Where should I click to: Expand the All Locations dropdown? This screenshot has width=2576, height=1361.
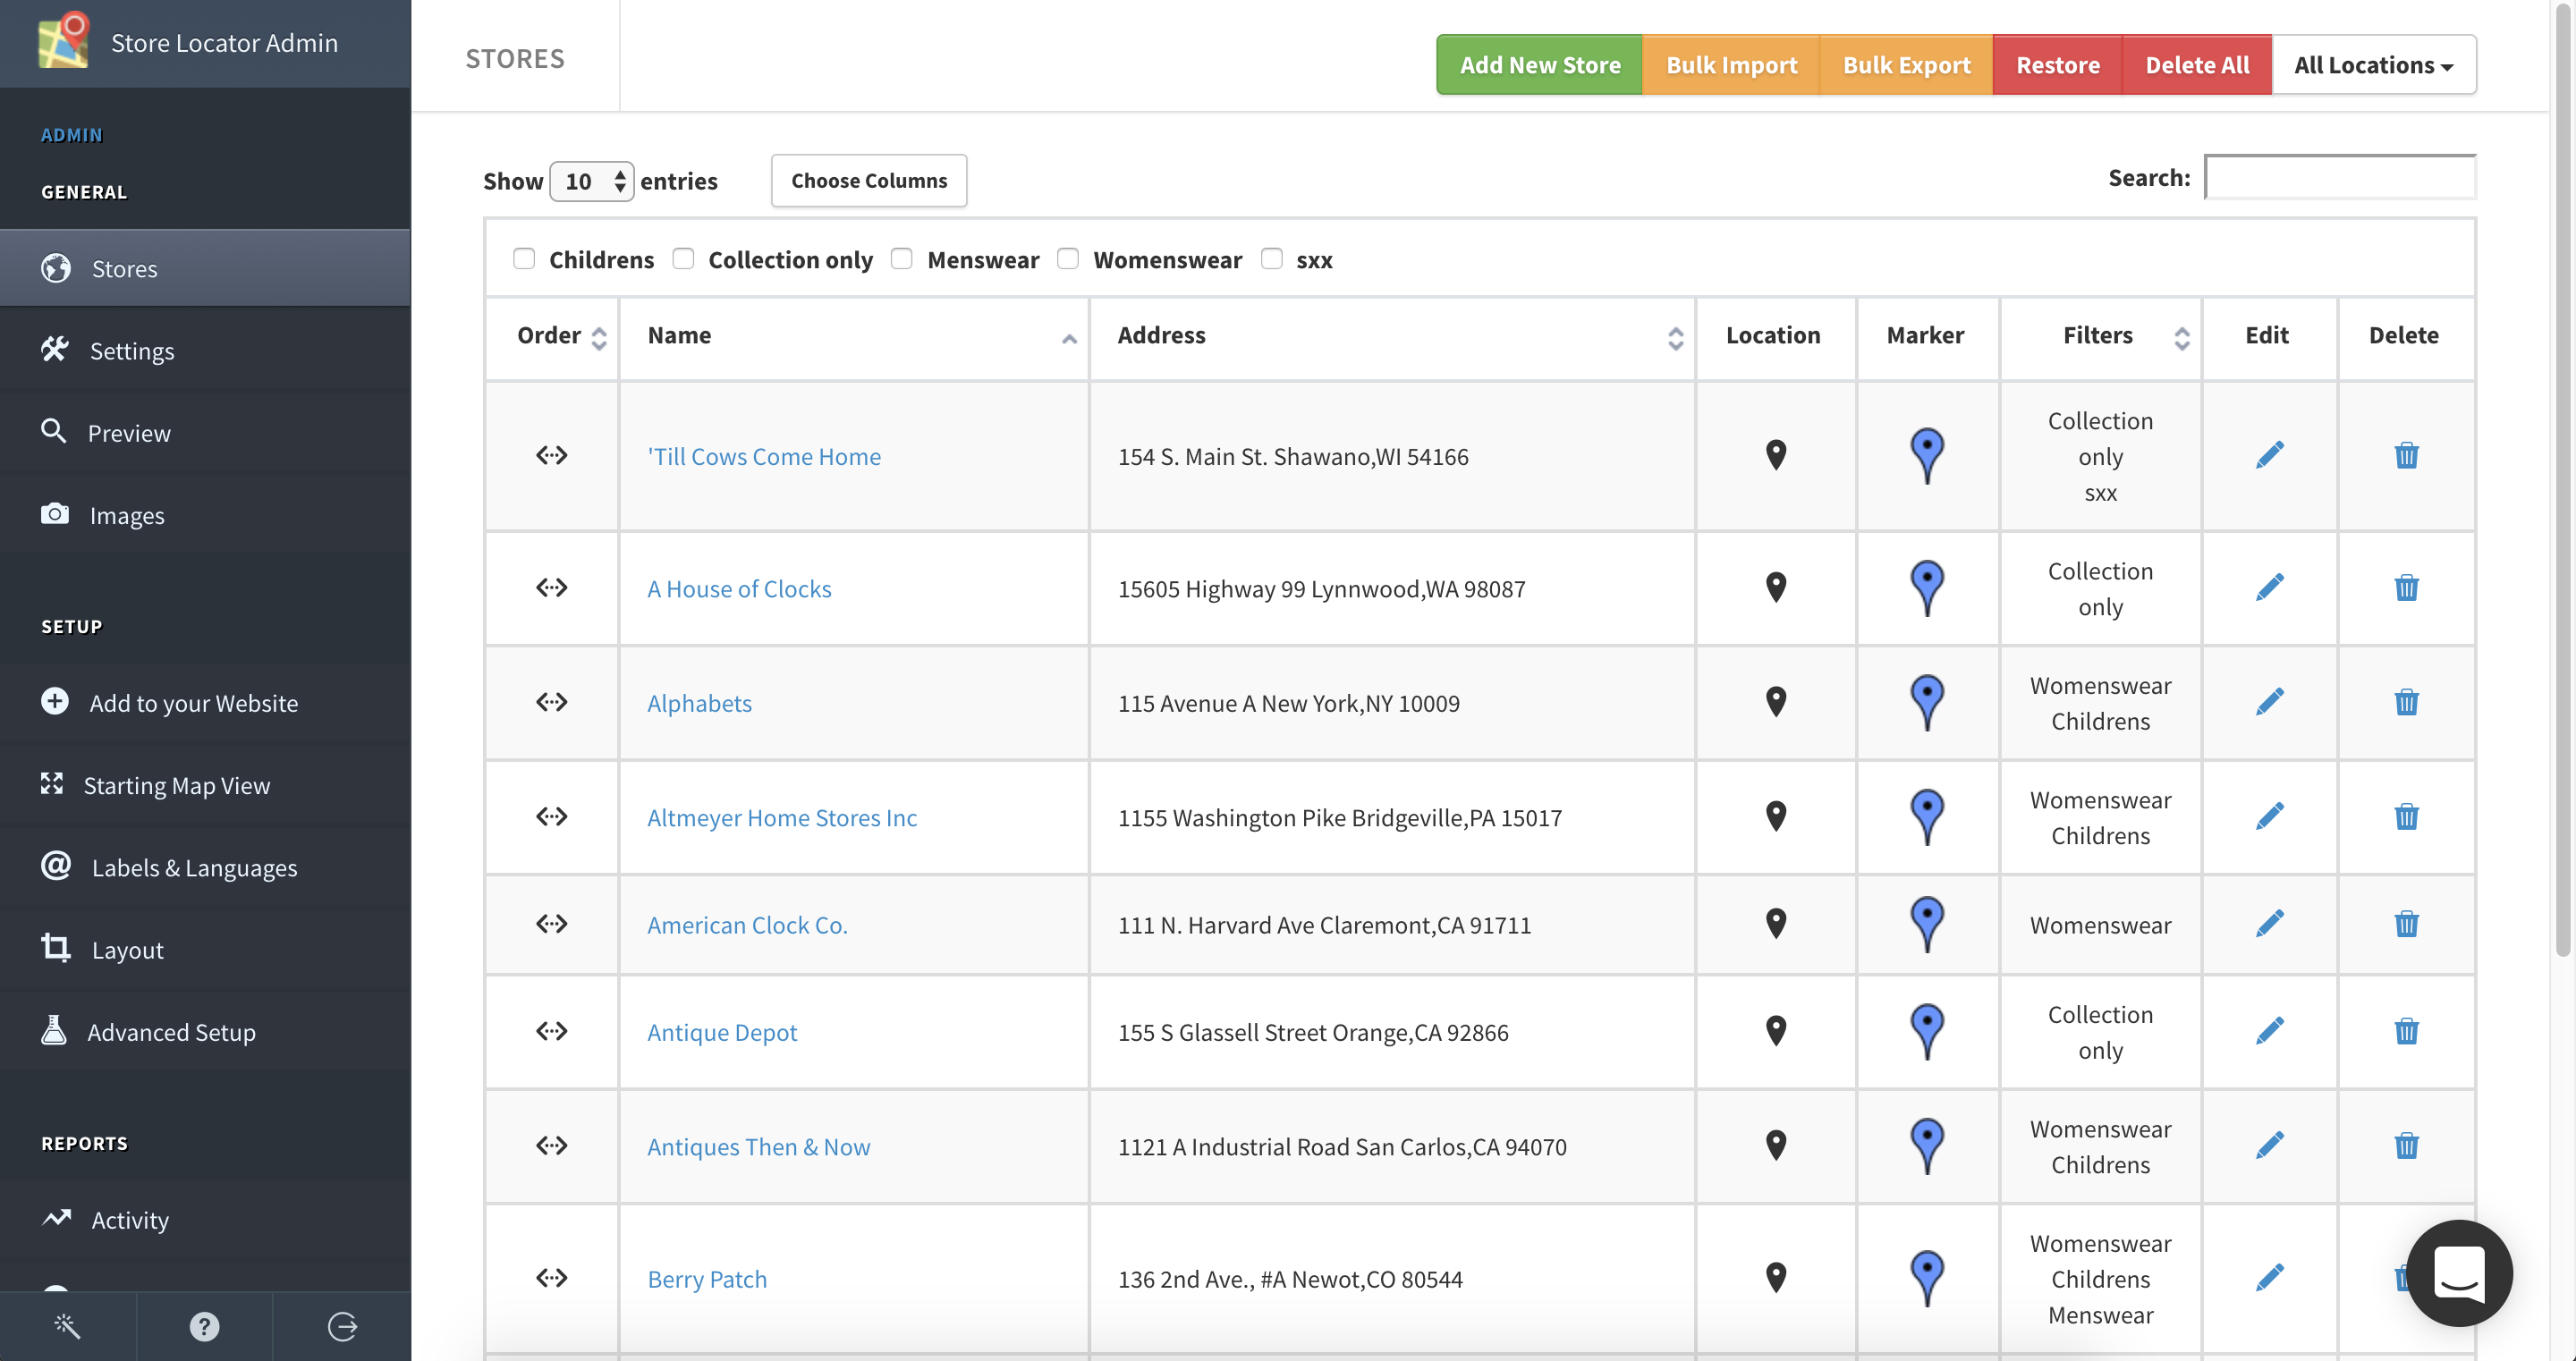pyautogui.click(x=2373, y=63)
